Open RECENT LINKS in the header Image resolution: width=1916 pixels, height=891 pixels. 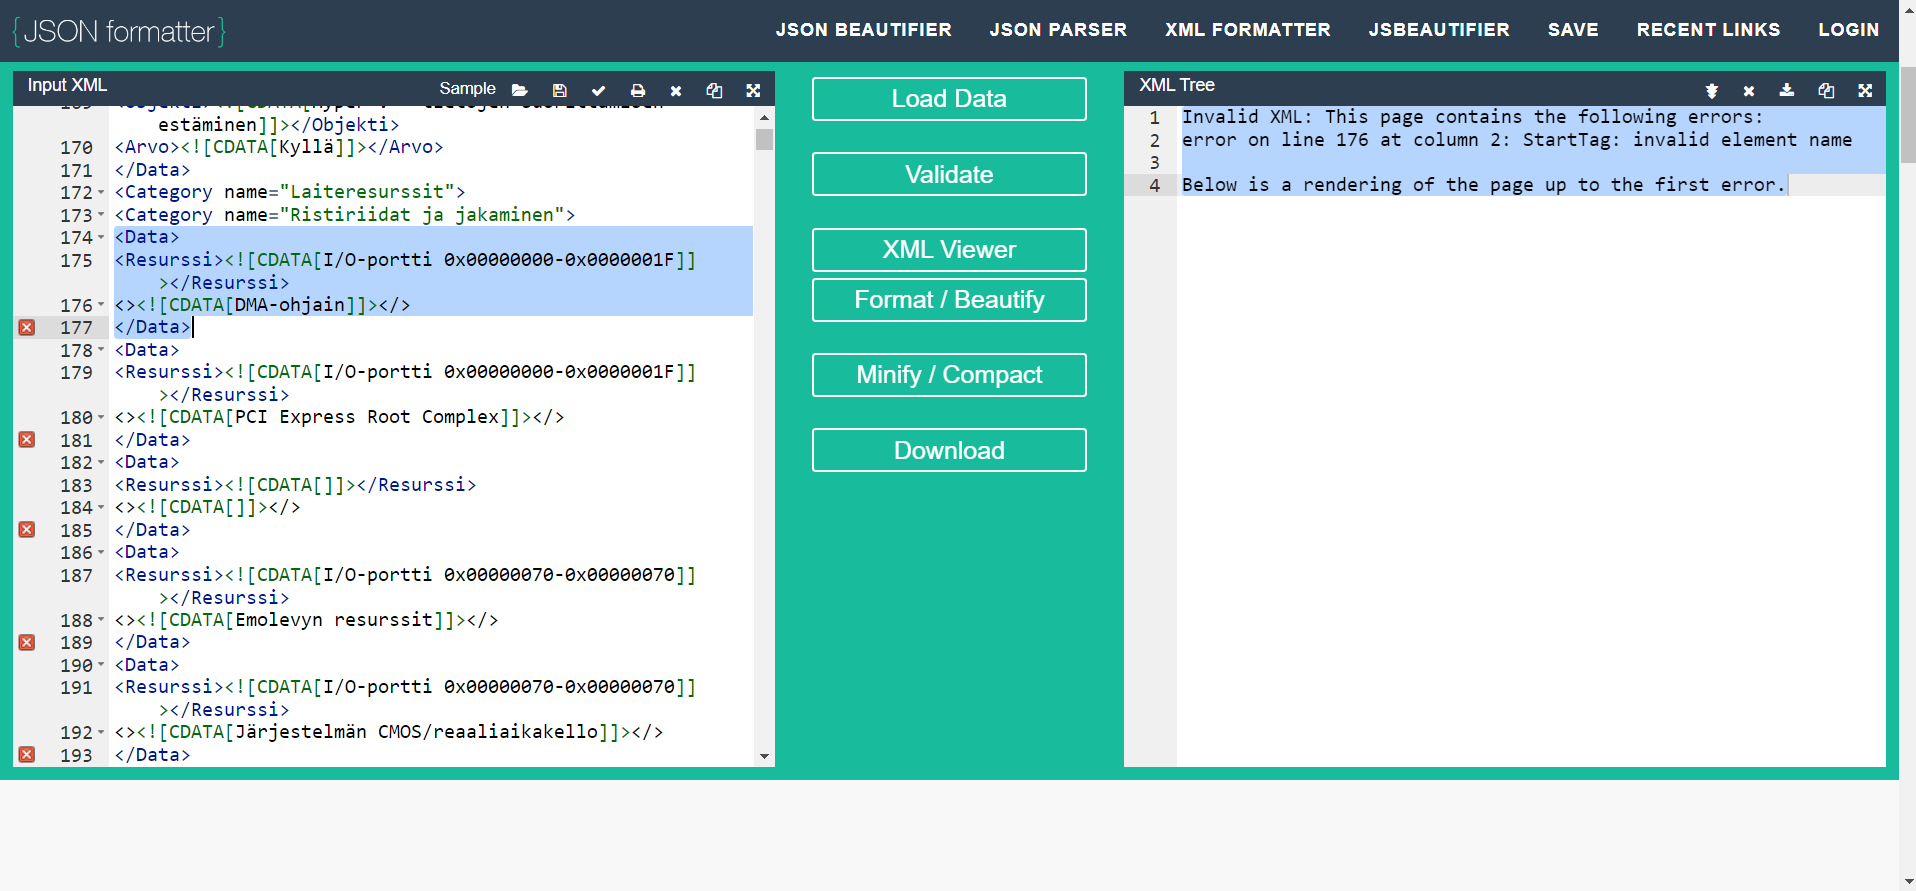pos(1708,30)
